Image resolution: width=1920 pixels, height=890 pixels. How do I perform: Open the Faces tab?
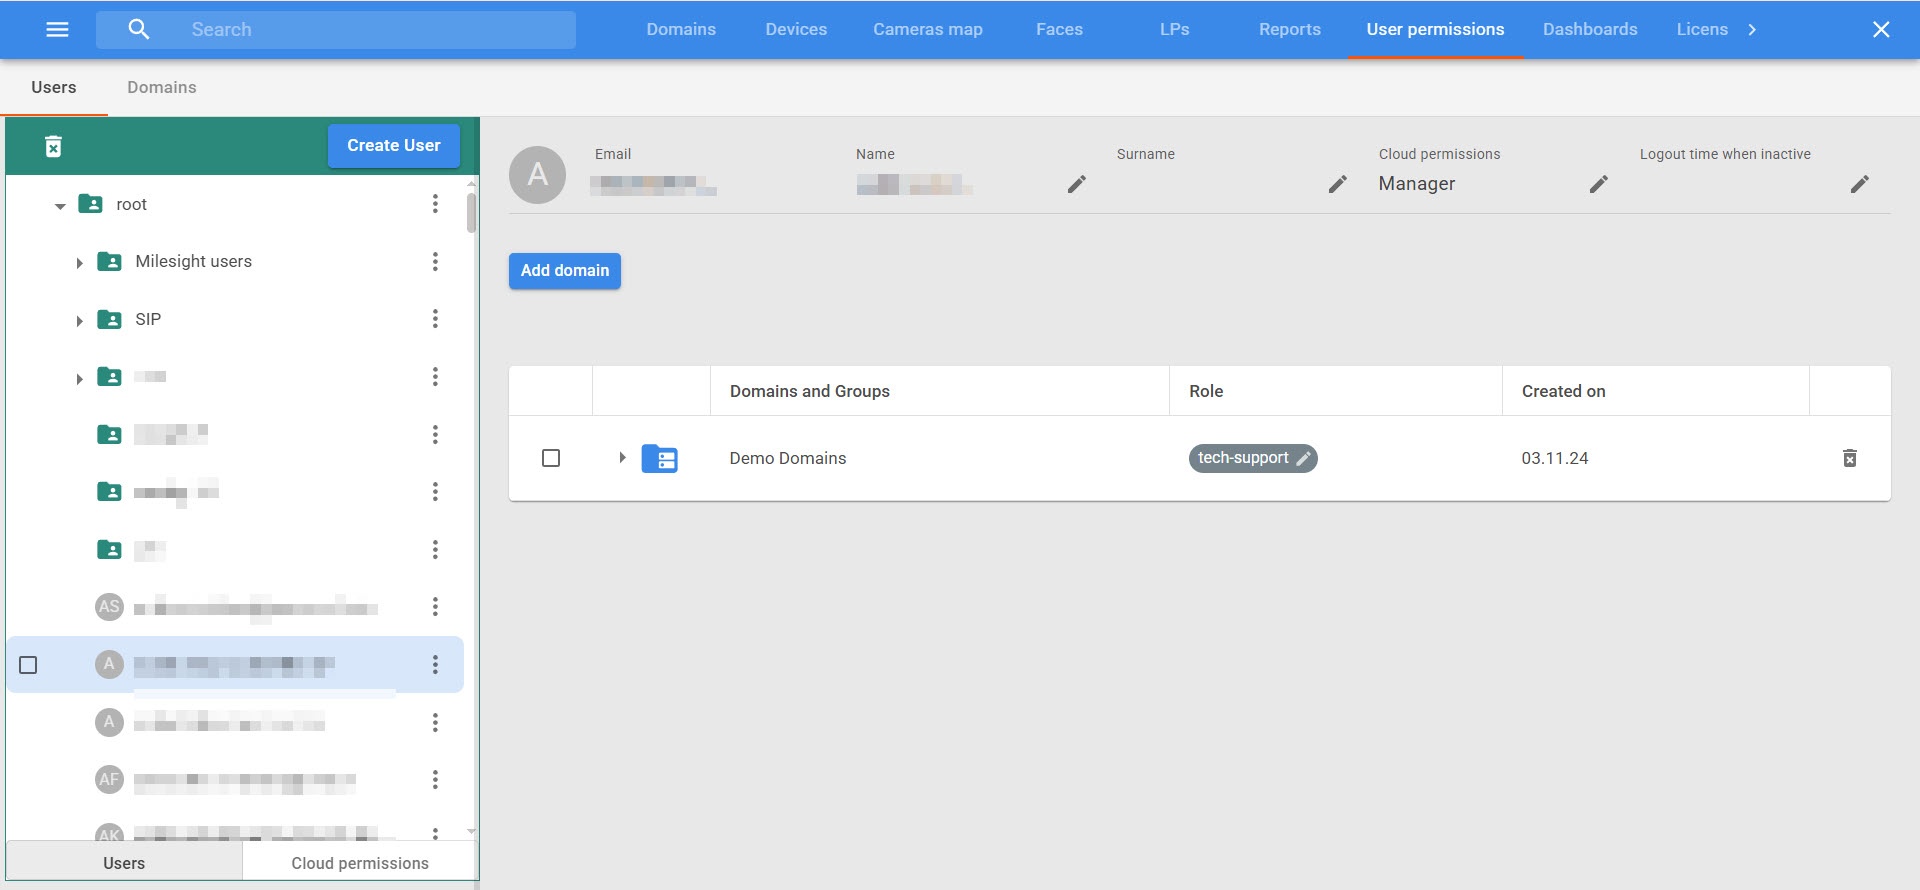[x=1059, y=30]
